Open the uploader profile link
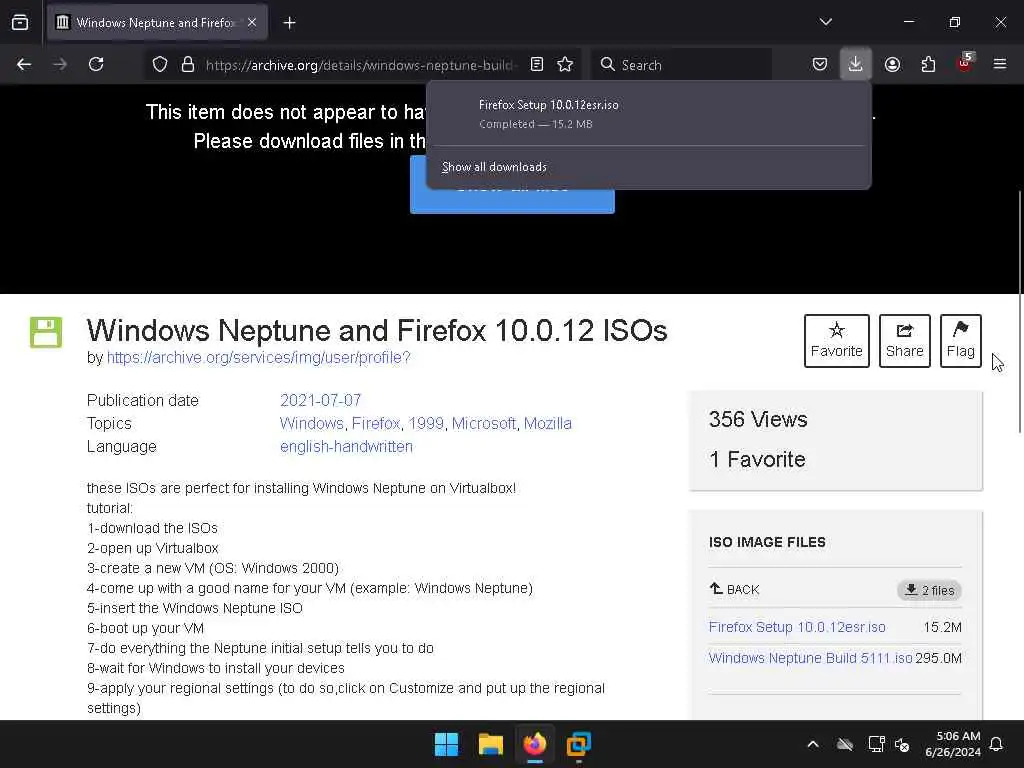 (259, 358)
